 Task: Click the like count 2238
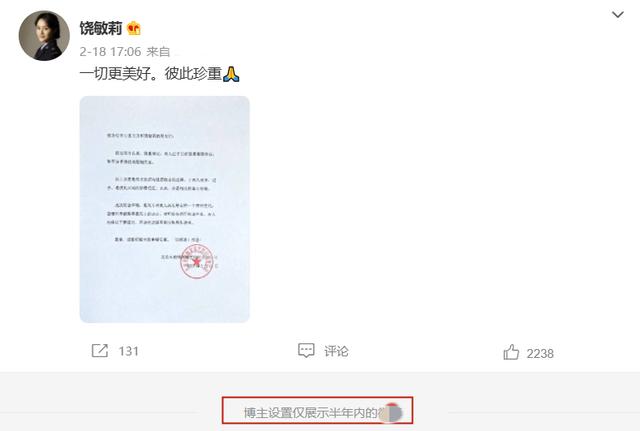pos(540,353)
